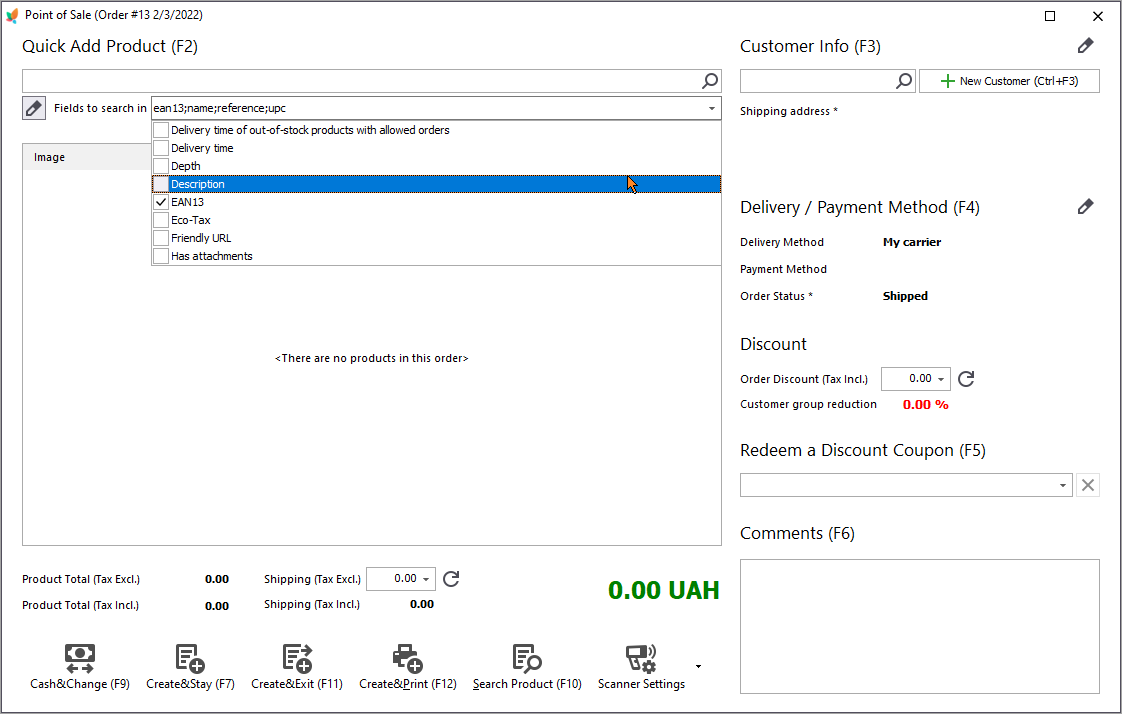Refresh the Order Discount value

pos(966,378)
